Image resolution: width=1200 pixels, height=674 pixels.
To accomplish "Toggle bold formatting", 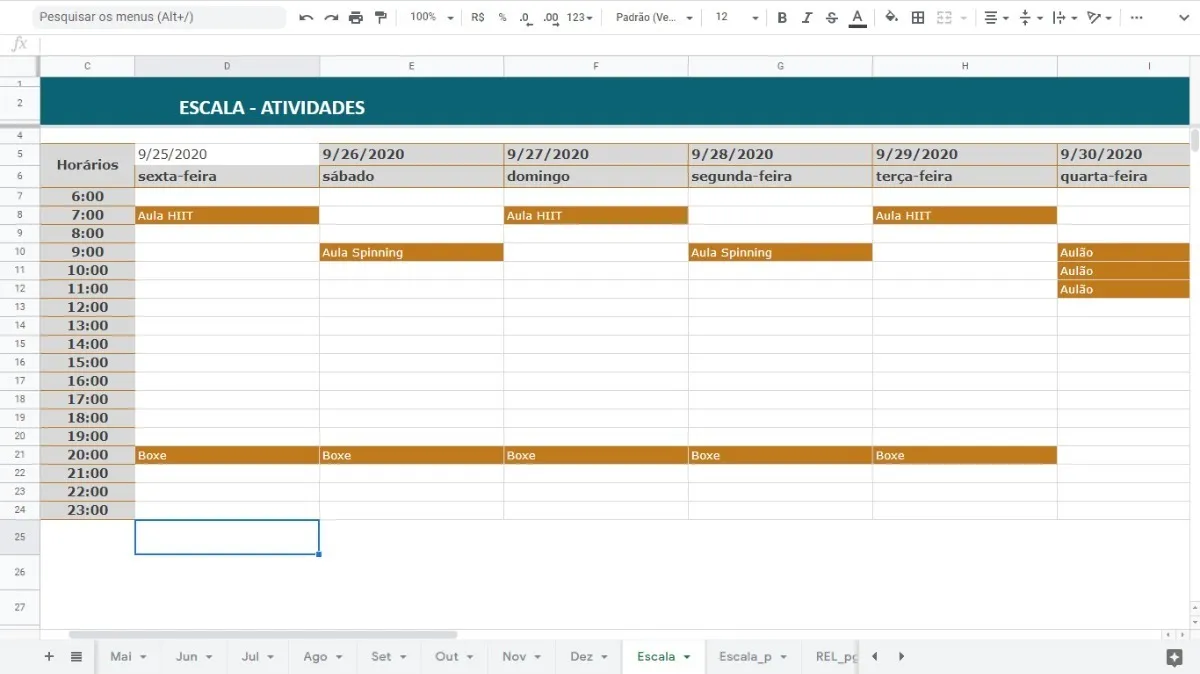I will (x=782, y=18).
